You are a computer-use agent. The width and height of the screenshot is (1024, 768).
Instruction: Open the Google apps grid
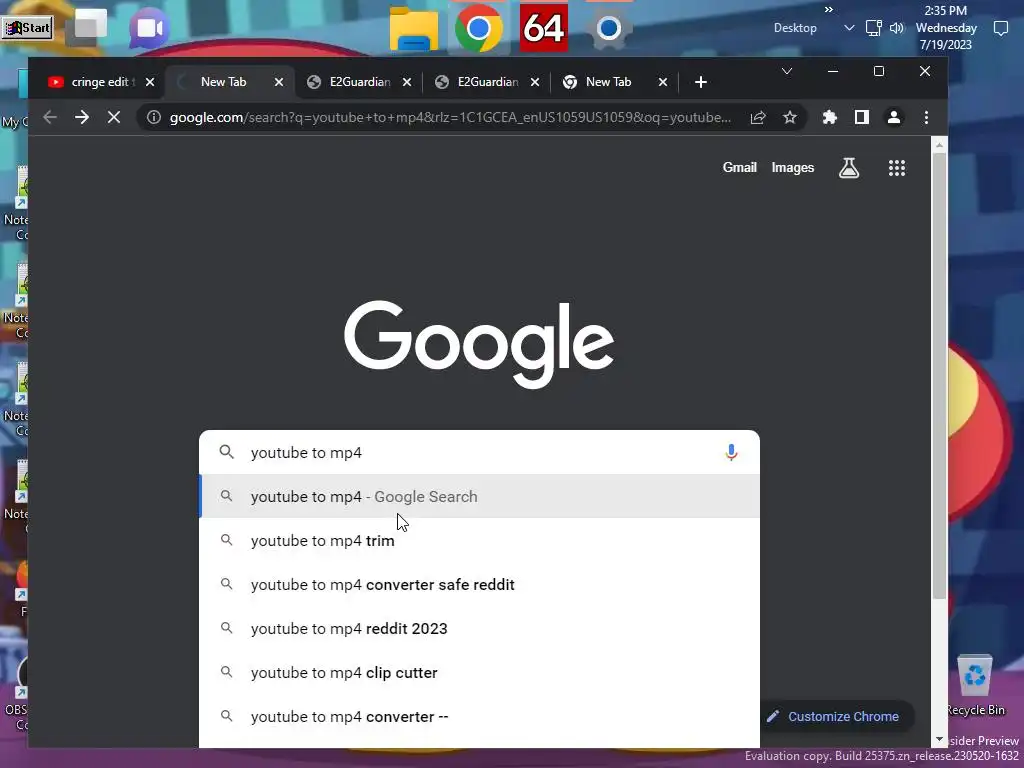coord(897,168)
